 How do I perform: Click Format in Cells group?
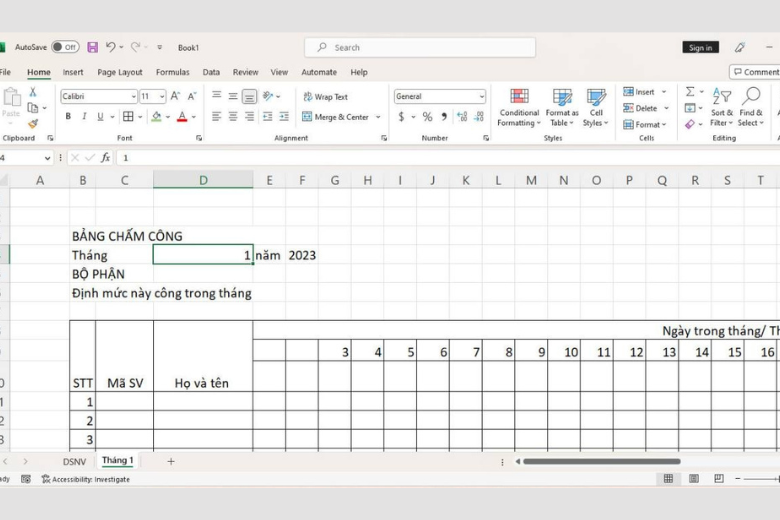645,124
